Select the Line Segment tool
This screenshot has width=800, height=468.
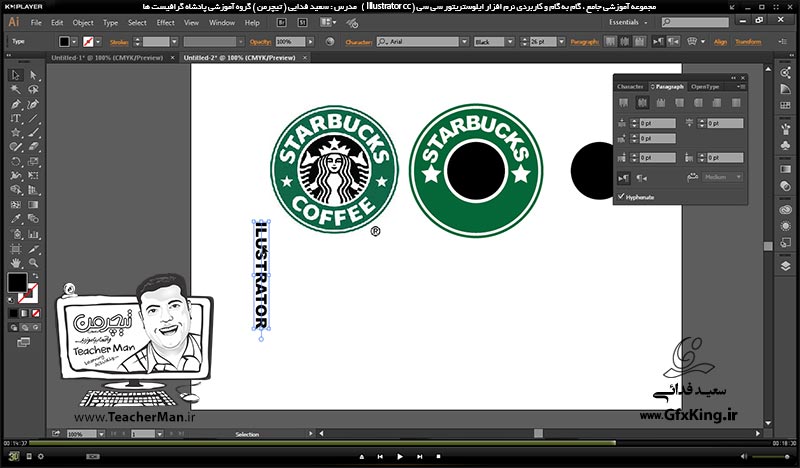tap(33, 118)
